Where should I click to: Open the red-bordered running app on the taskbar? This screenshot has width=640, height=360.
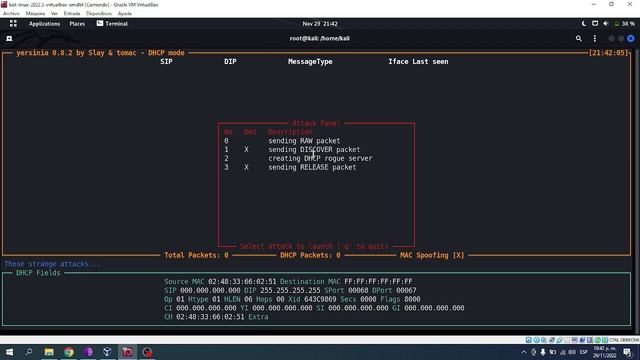127,352
